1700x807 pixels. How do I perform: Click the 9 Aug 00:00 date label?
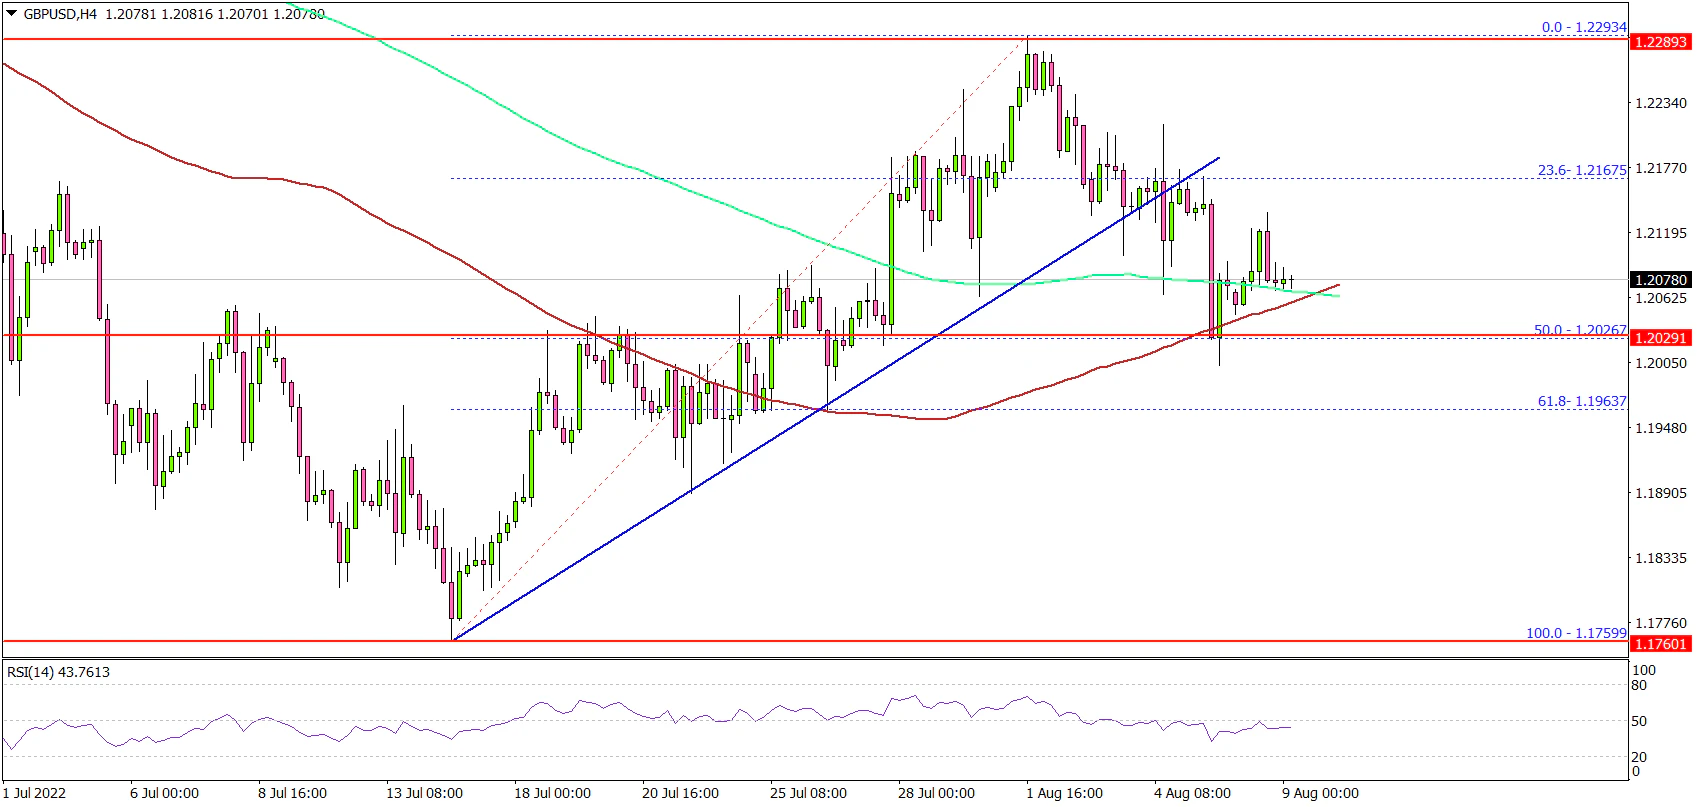[1320, 793]
